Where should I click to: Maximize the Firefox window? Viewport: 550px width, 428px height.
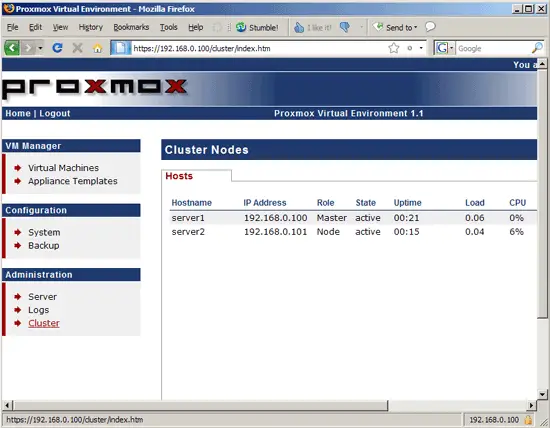click(x=529, y=9)
